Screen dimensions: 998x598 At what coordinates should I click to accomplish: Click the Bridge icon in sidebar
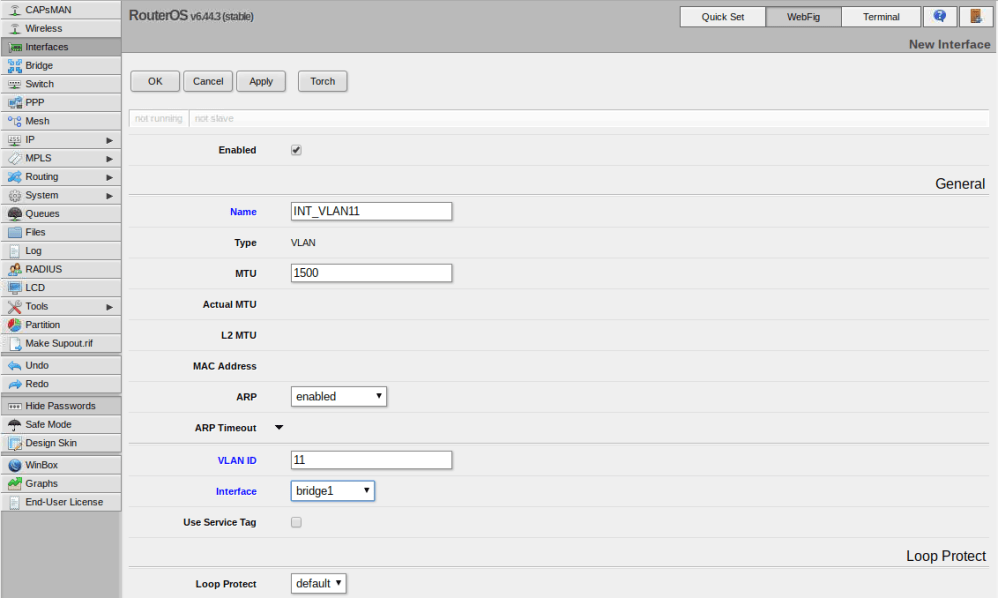pos(15,66)
